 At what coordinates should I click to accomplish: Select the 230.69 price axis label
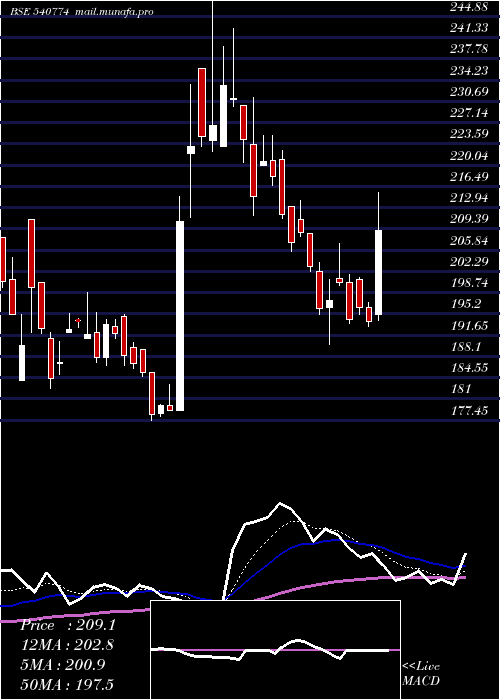pyautogui.click(x=468, y=92)
